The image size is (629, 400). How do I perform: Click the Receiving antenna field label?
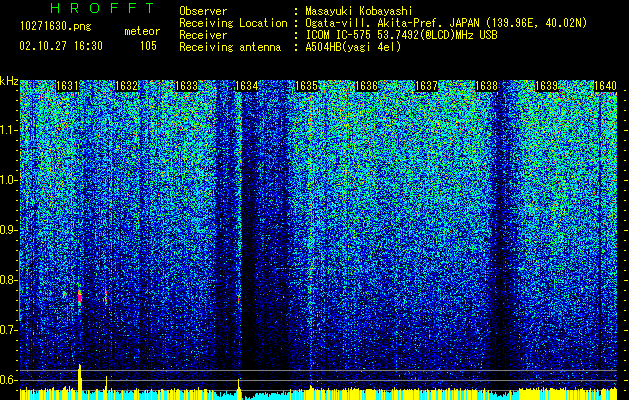tap(230, 47)
